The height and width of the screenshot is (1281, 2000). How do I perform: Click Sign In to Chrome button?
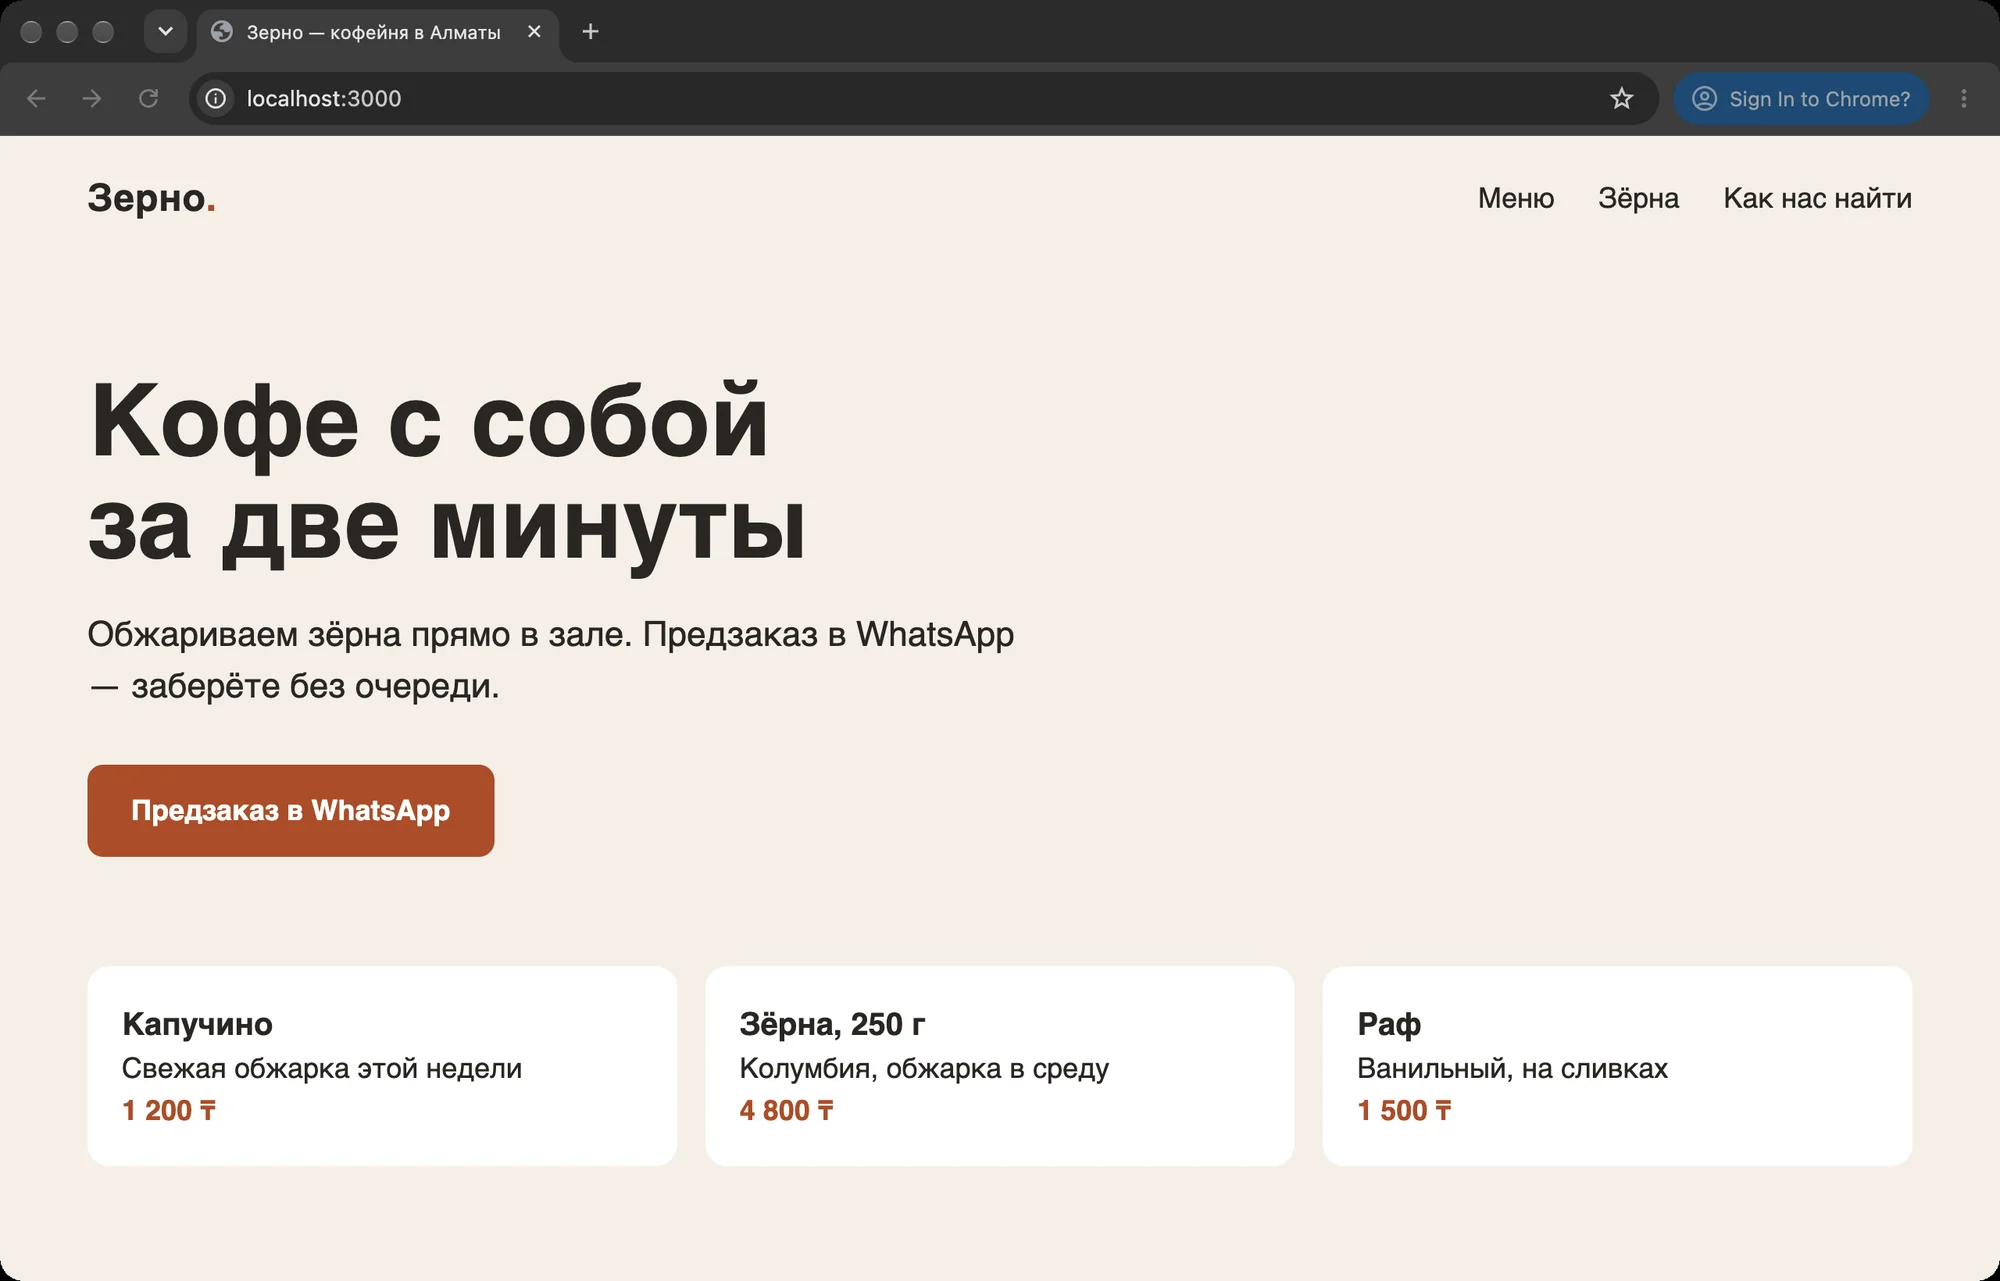[1801, 98]
